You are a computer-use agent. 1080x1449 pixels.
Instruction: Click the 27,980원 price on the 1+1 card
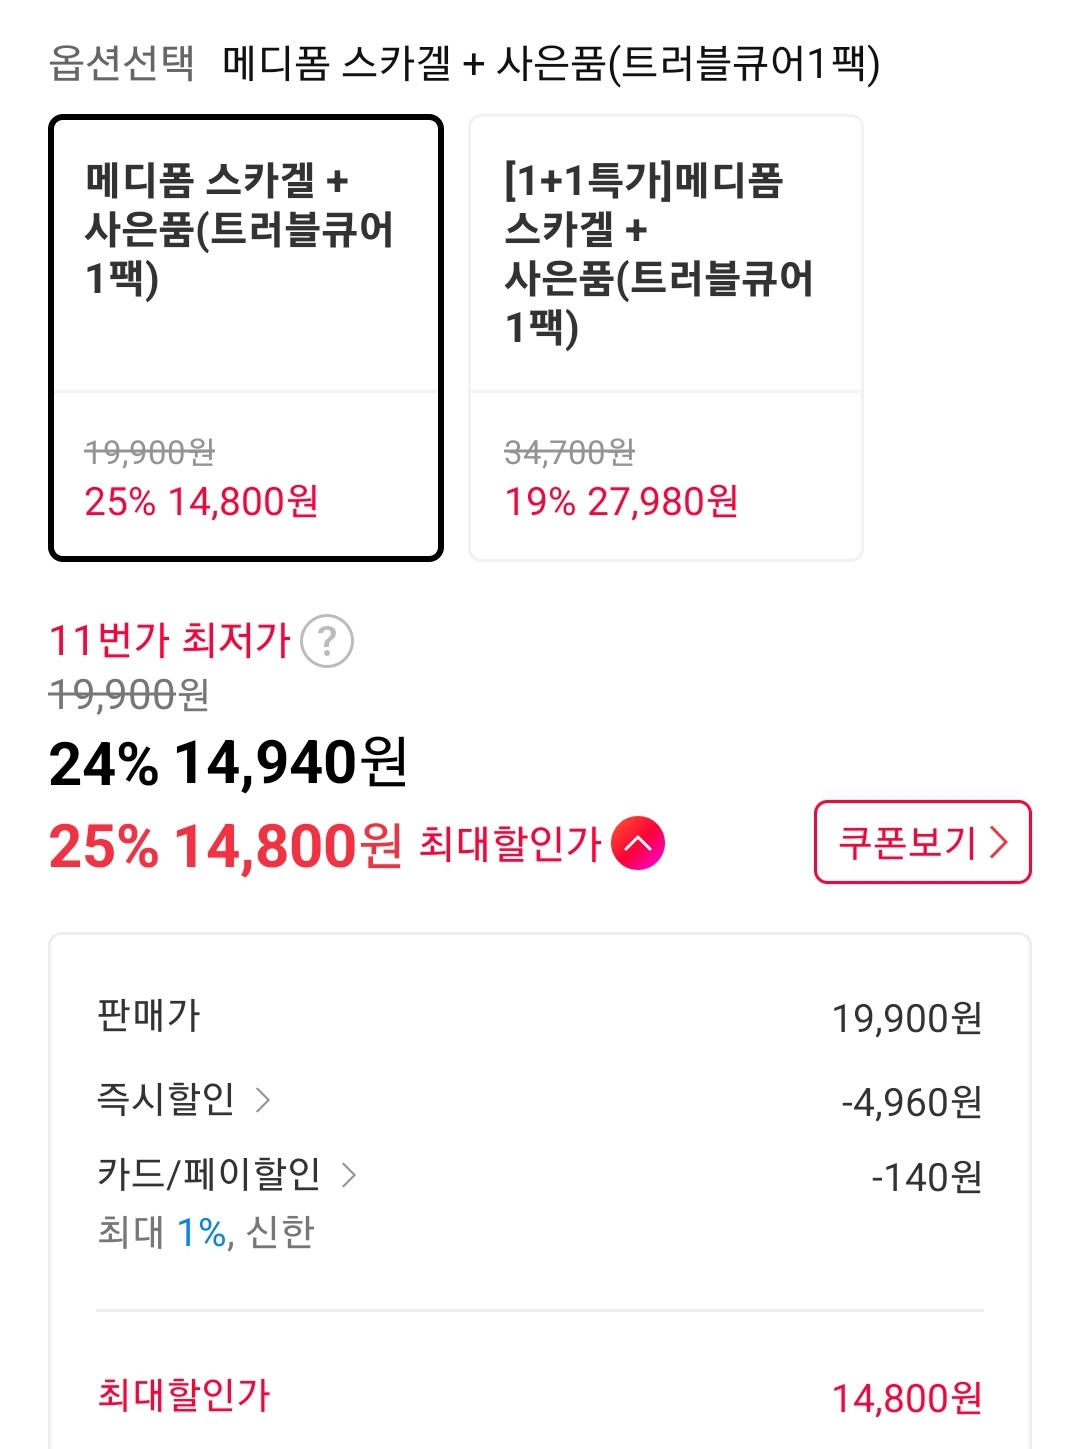[x=662, y=501]
